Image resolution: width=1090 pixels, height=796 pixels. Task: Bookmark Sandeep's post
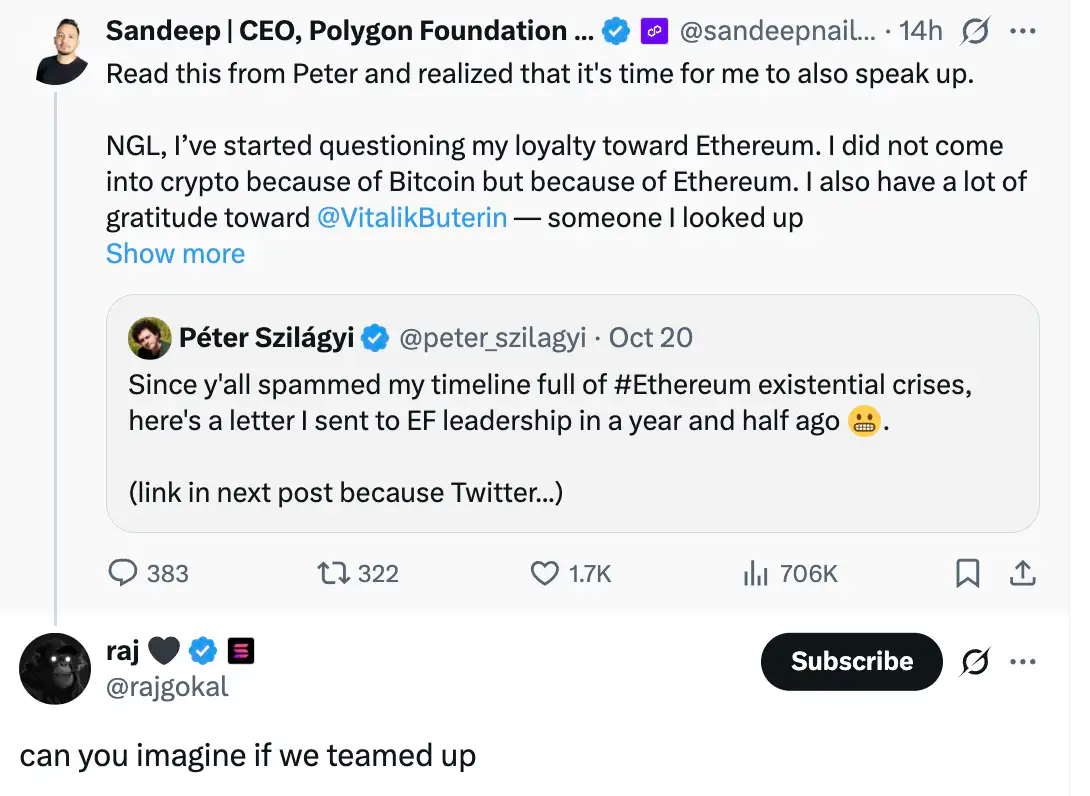point(967,573)
